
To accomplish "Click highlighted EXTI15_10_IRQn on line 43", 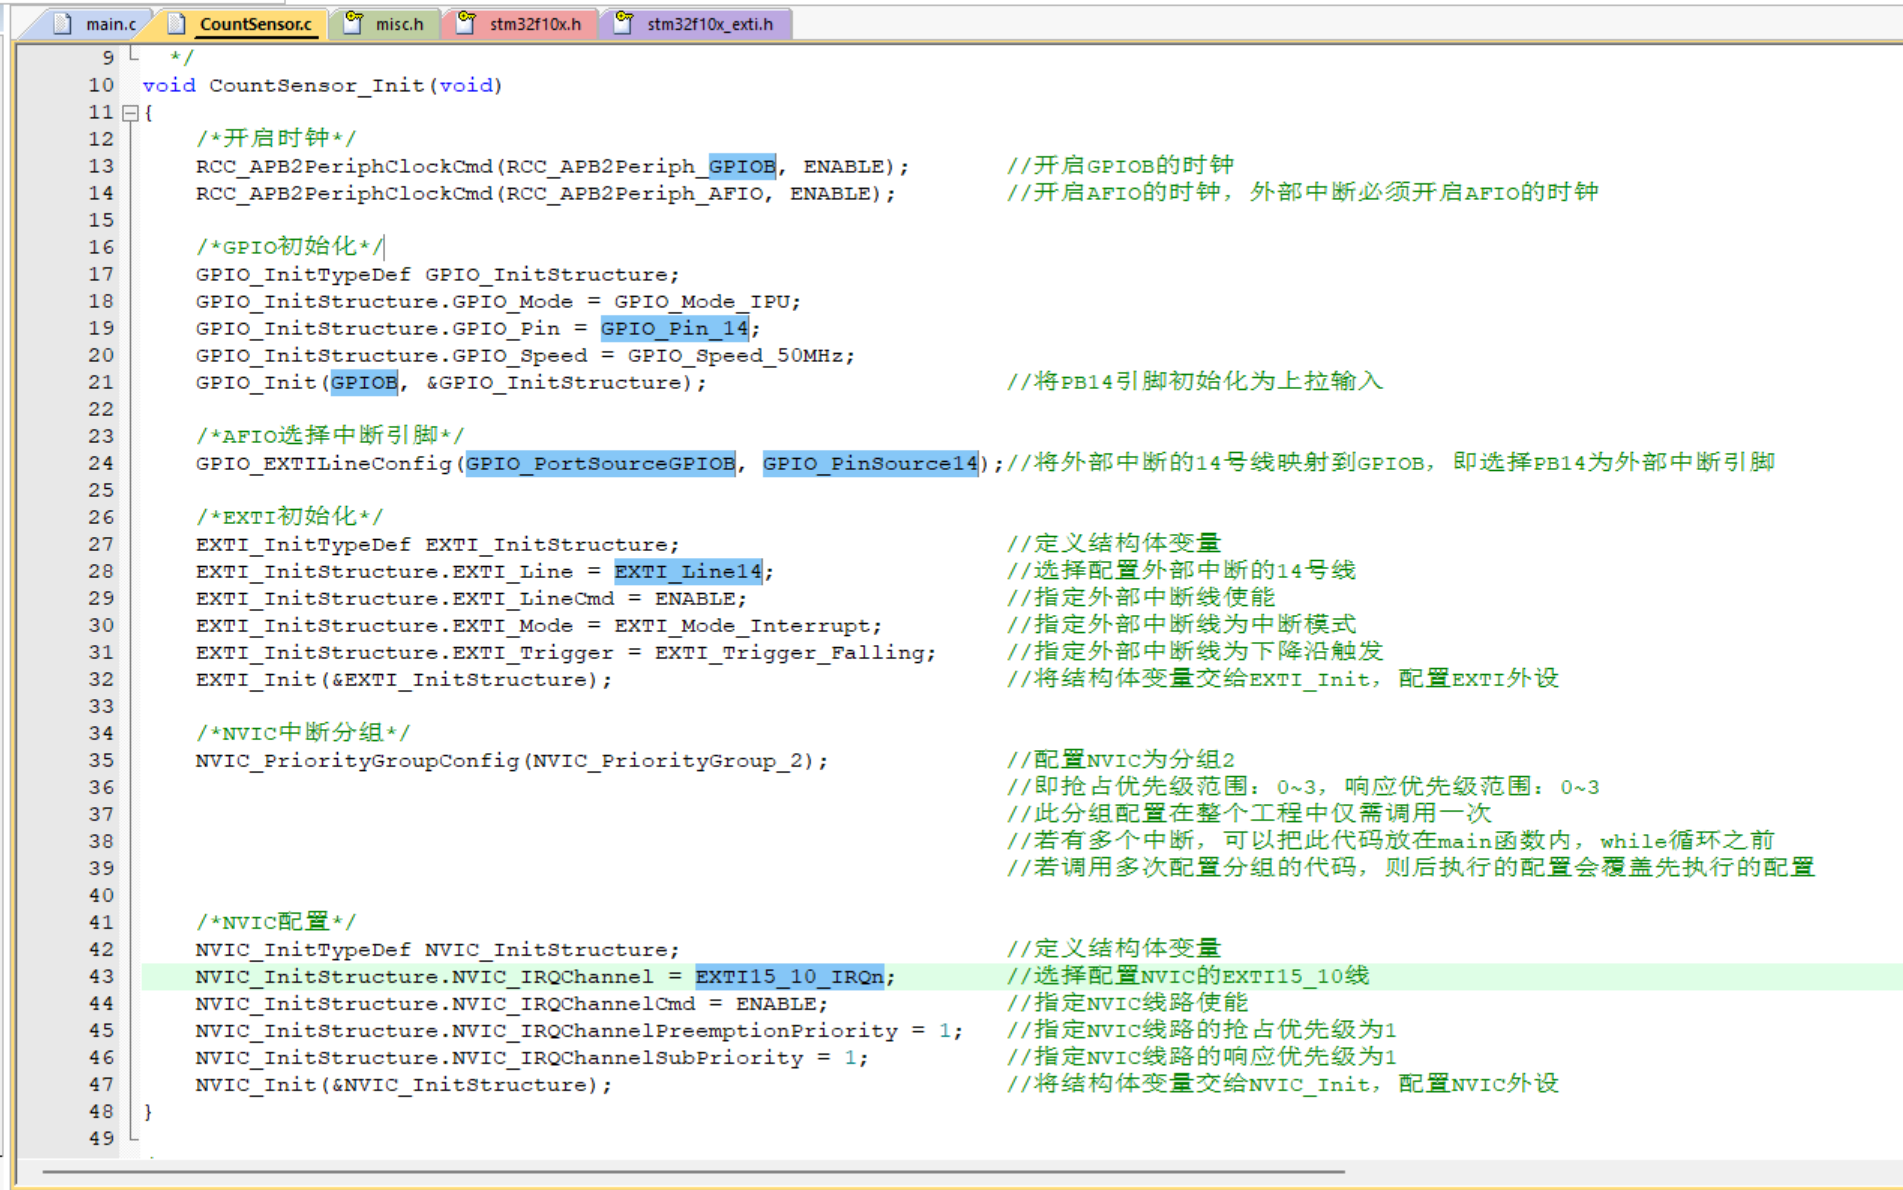I will click(790, 976).
